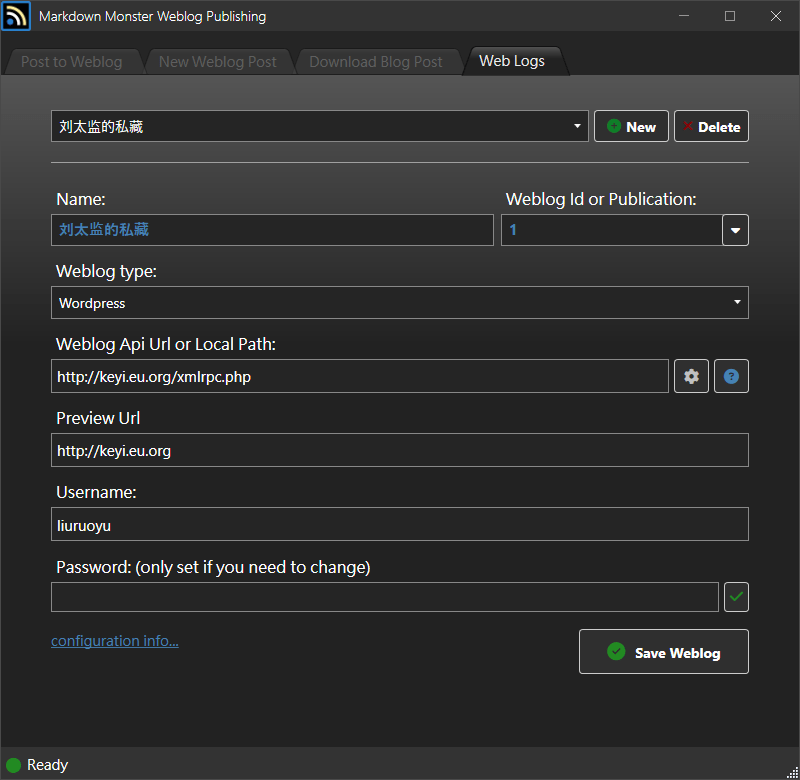Create a new weblog with New button
The width and height of the screenshot is (800, 780).
coord(631,126)
